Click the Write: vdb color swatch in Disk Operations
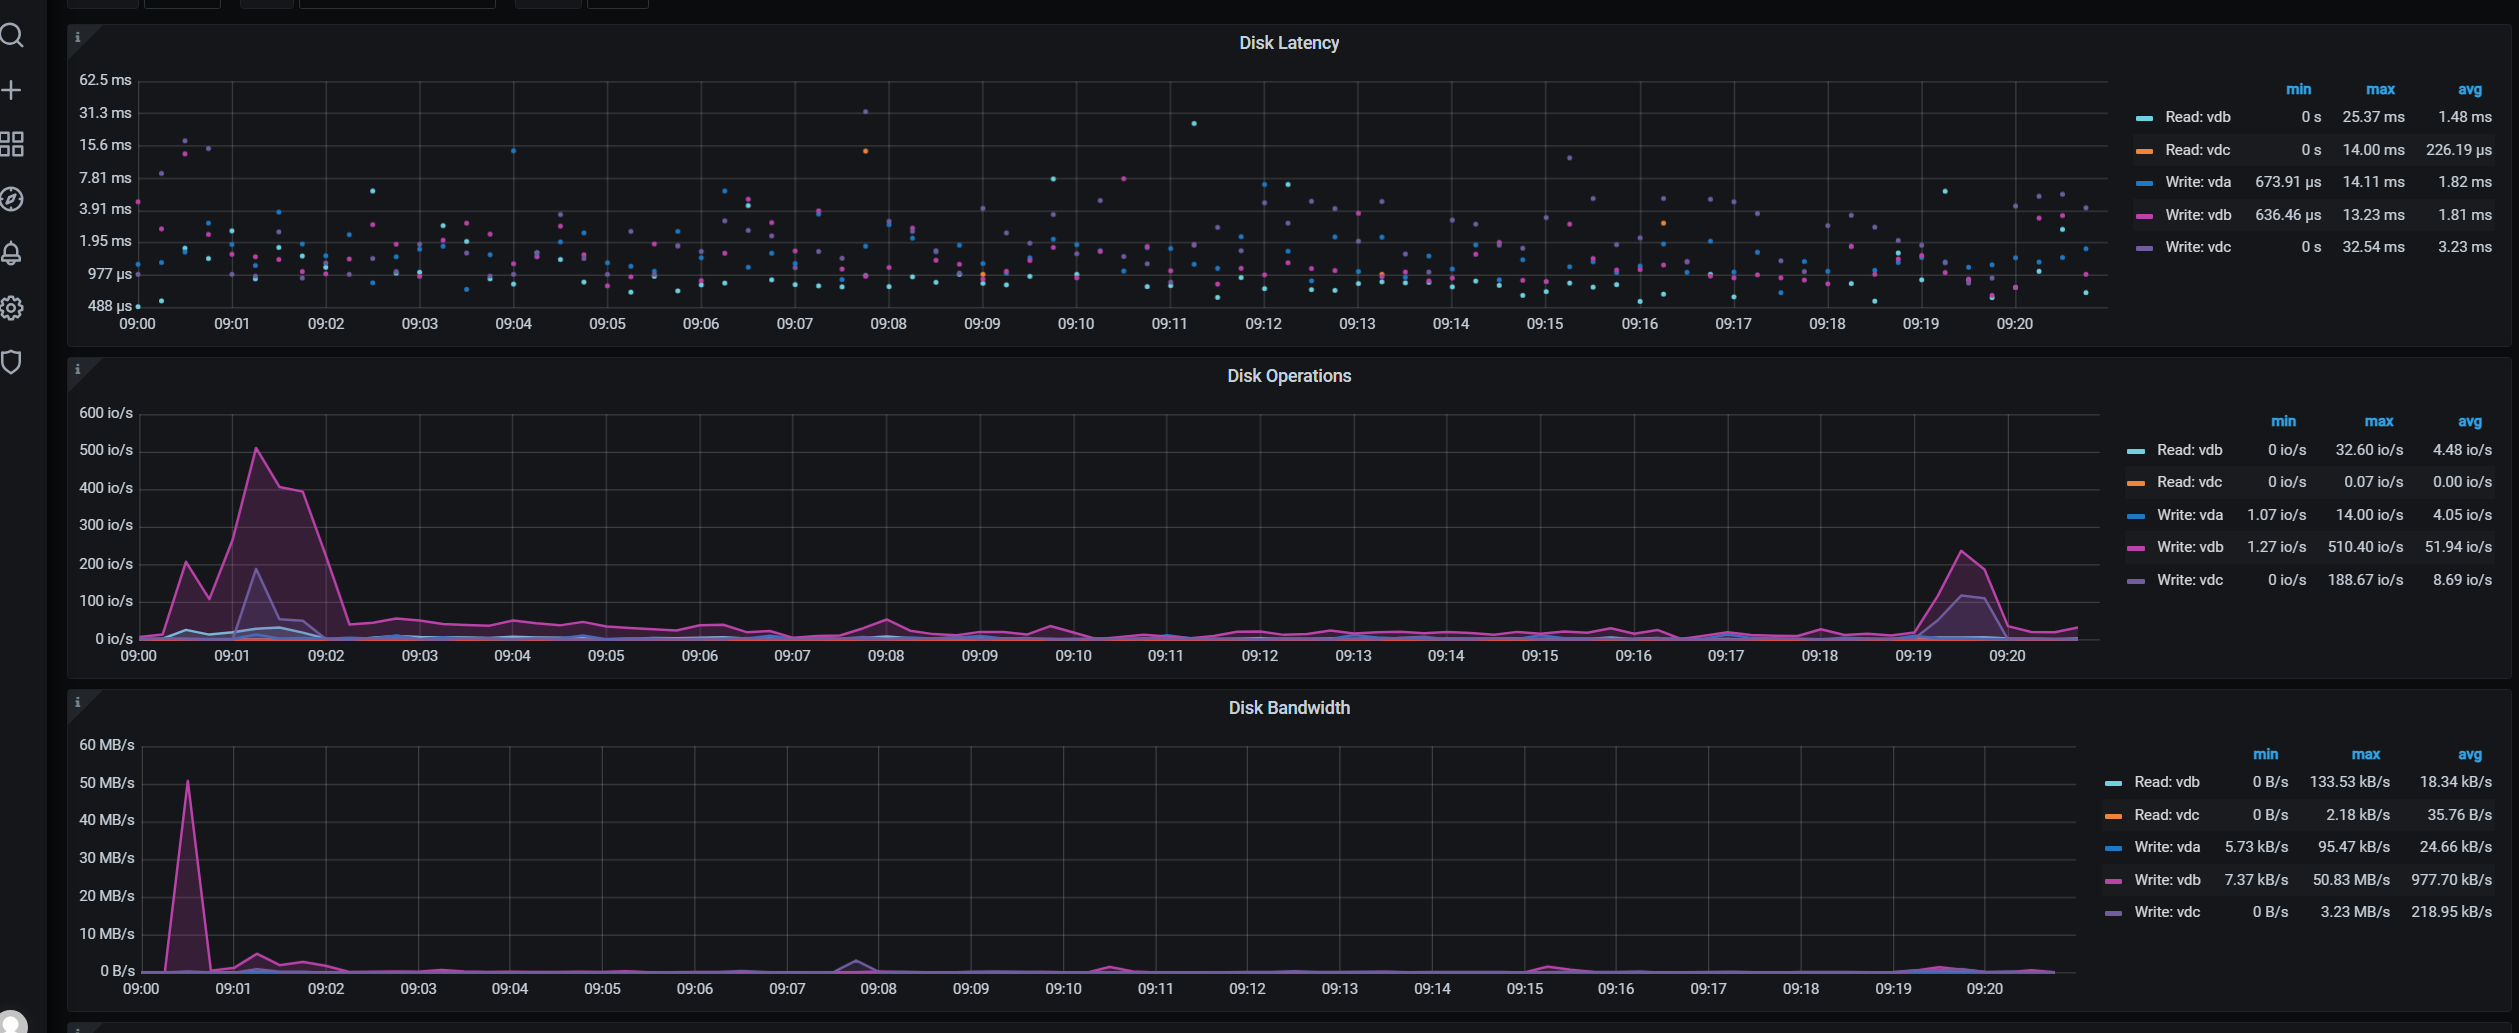The width and height of the screenshot is (2519, 1033). click(2136, 548)
